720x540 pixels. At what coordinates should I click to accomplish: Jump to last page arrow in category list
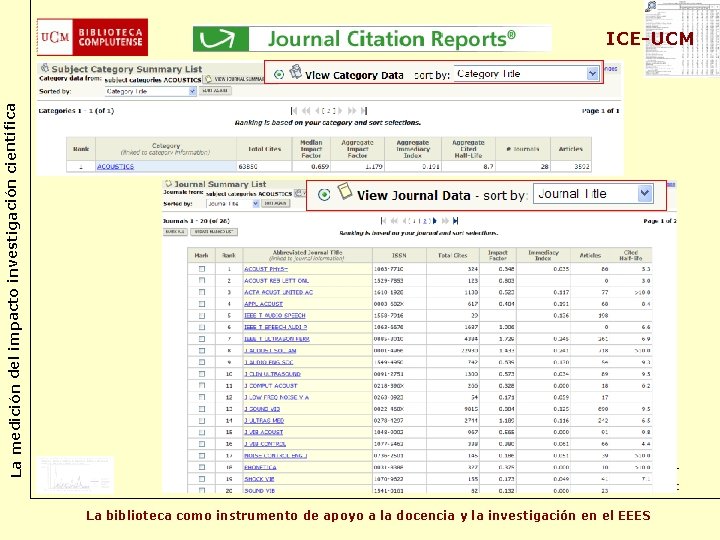364,111
